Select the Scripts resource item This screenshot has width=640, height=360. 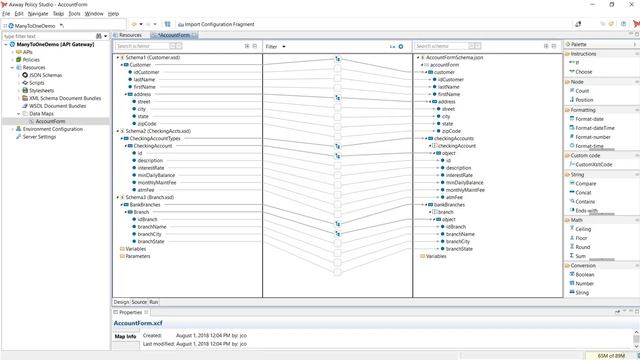coord(36,83)
